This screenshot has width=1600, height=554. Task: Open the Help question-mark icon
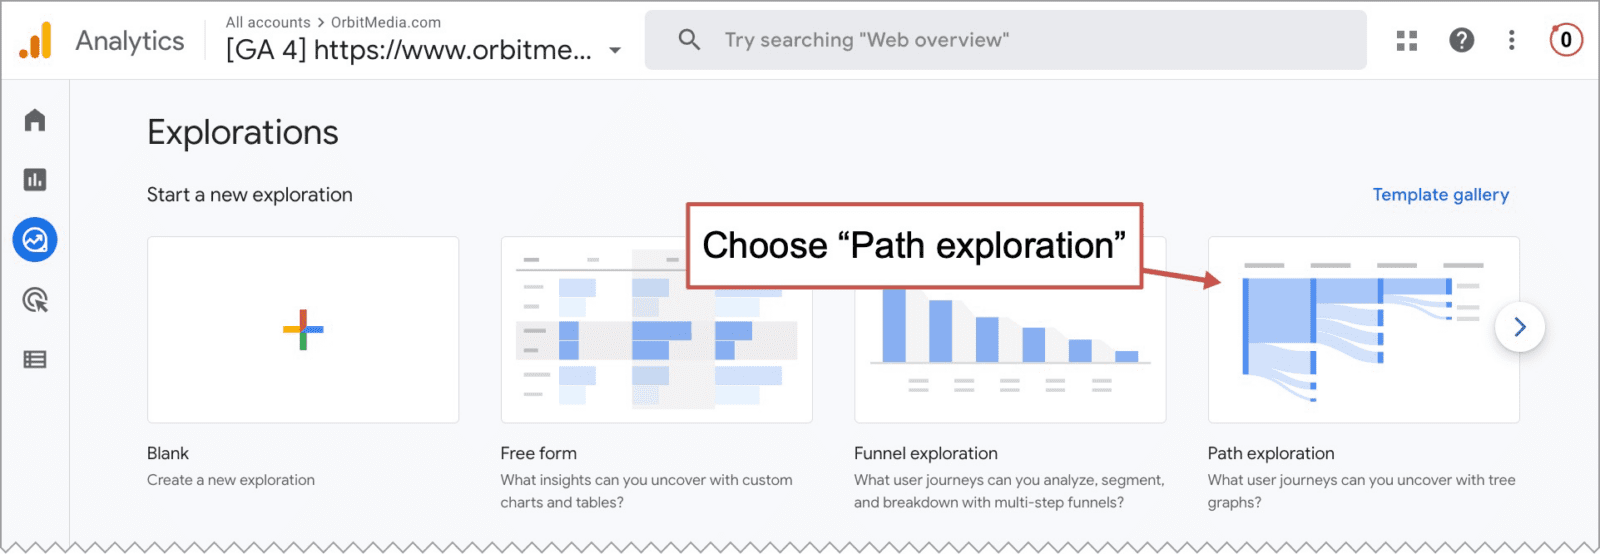click(x=1462, y=40)
